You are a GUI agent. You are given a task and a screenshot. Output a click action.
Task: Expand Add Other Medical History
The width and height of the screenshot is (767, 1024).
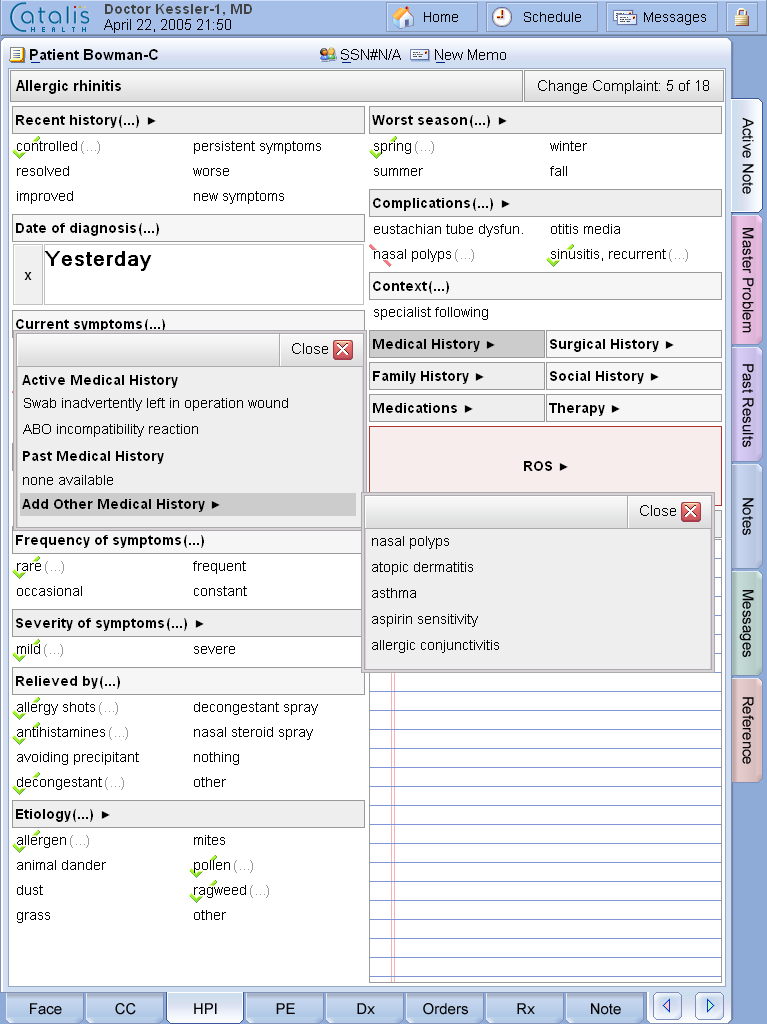point(188,504)
